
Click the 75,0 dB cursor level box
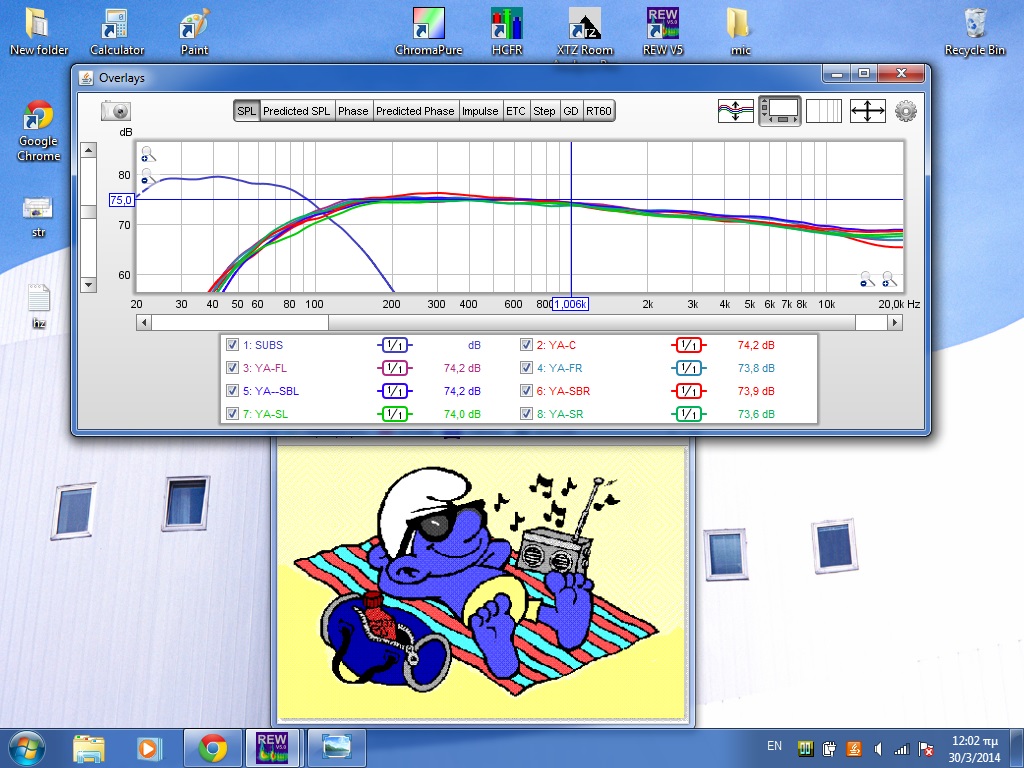pyautogui.click(x=121, y=200)
